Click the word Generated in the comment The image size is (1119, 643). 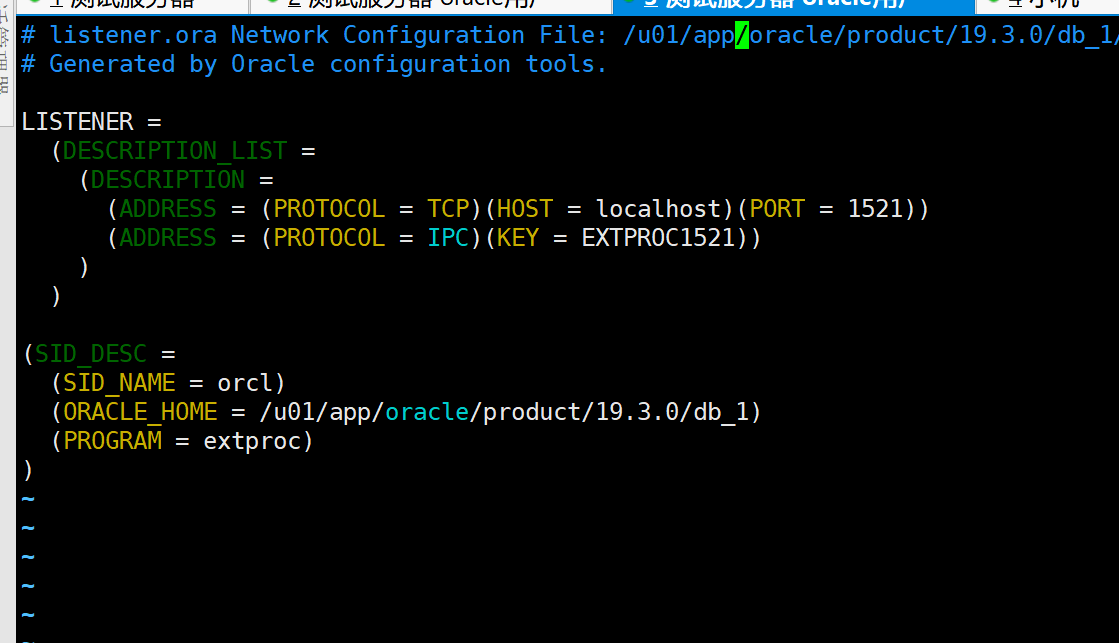point(112,64)
